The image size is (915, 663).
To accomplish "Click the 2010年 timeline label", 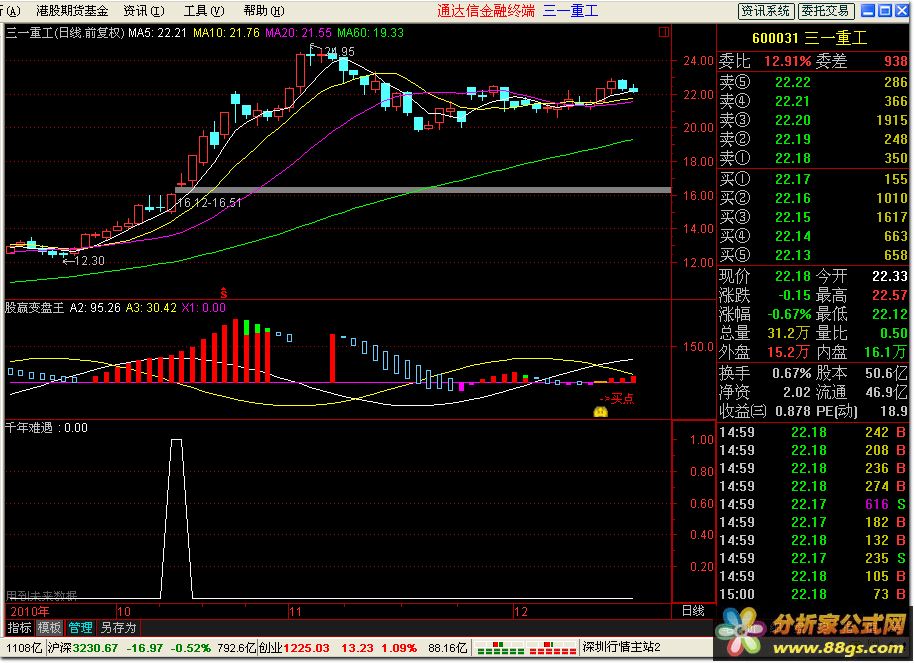I will point(30,612).
